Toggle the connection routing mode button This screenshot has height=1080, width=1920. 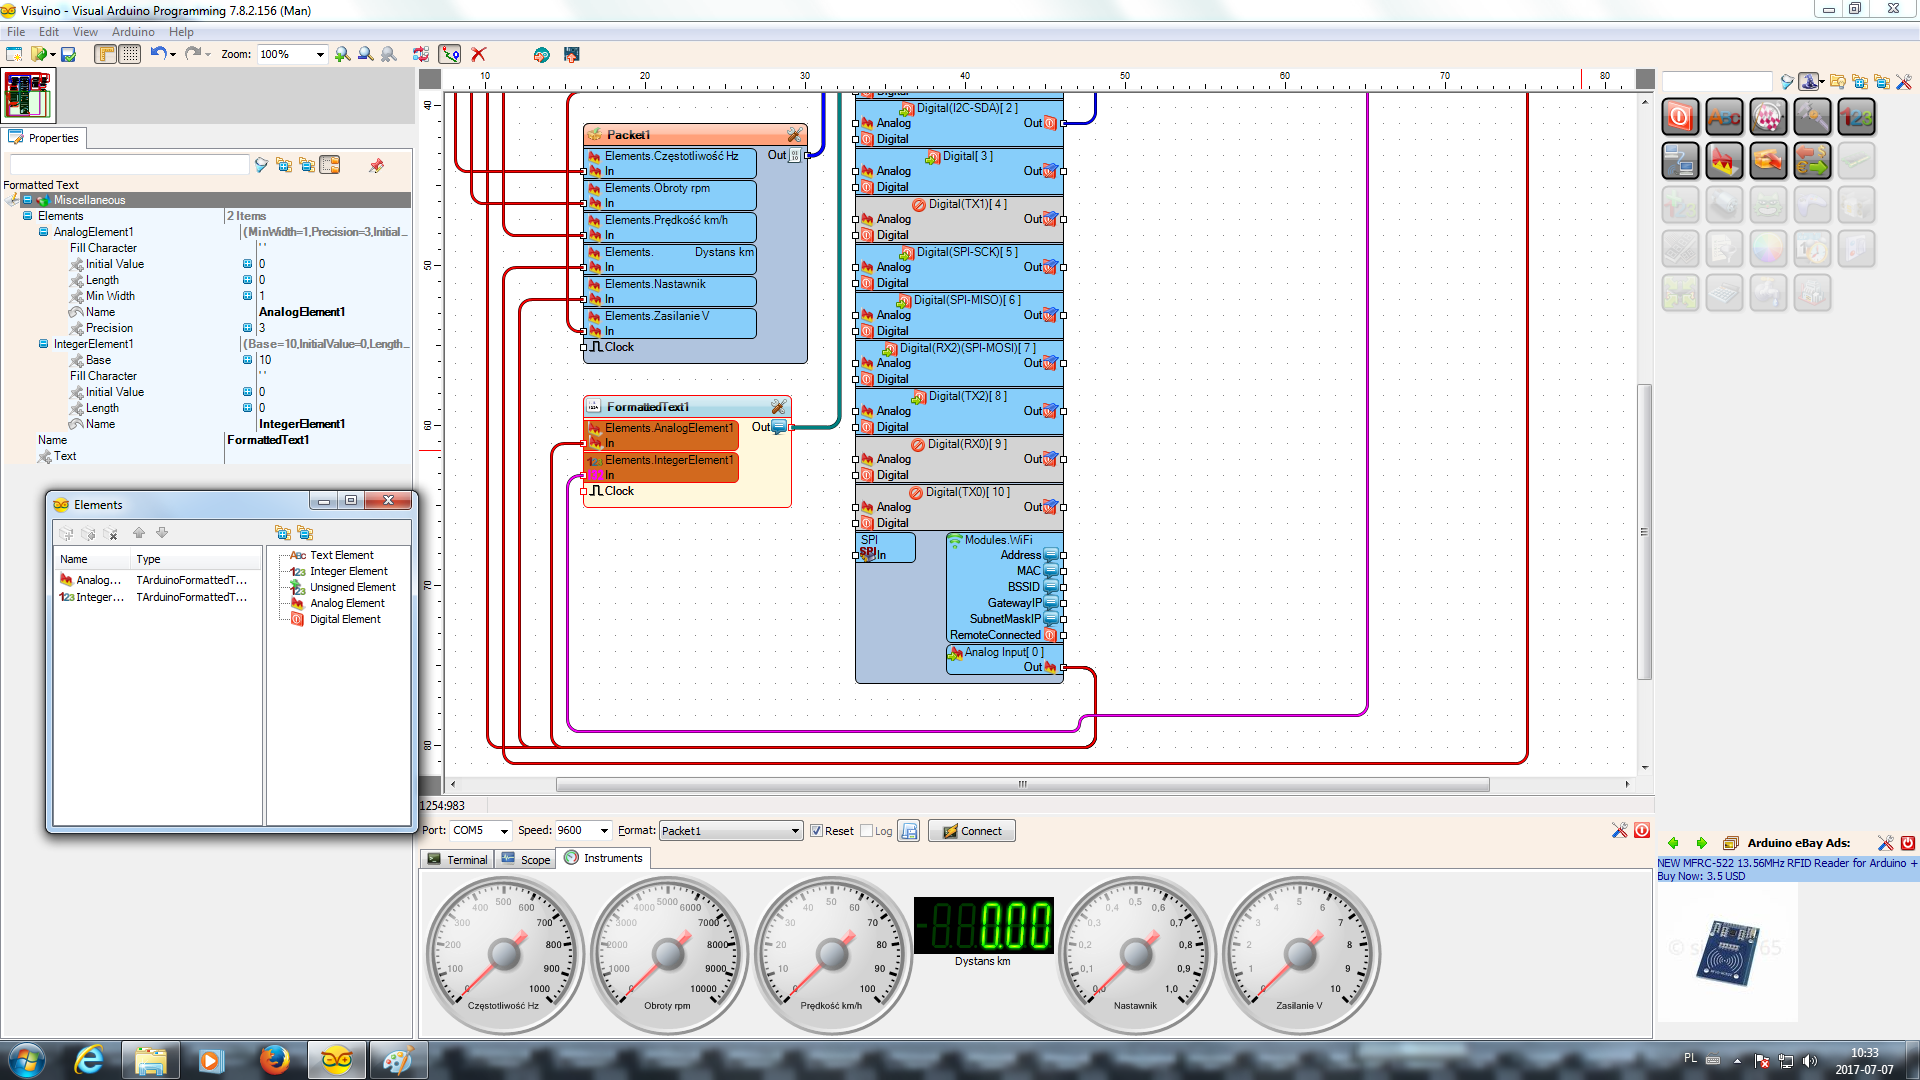point(450,54)
